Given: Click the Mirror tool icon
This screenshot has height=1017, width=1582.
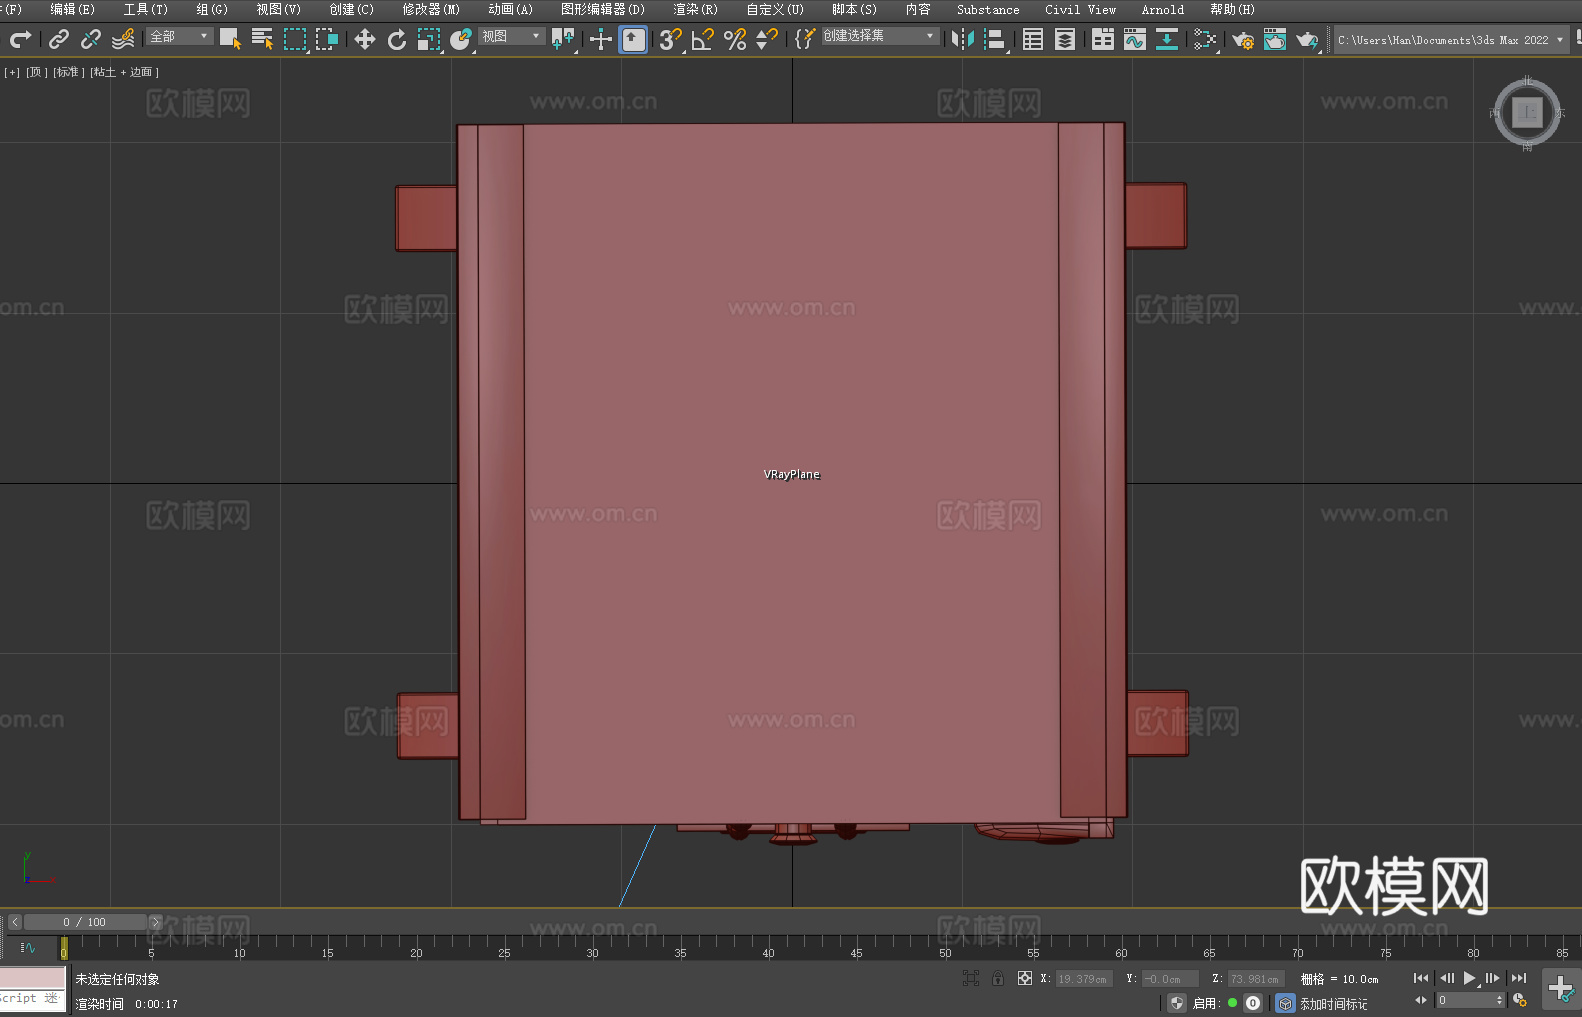Looking at the screenshot, I should 963,39.
